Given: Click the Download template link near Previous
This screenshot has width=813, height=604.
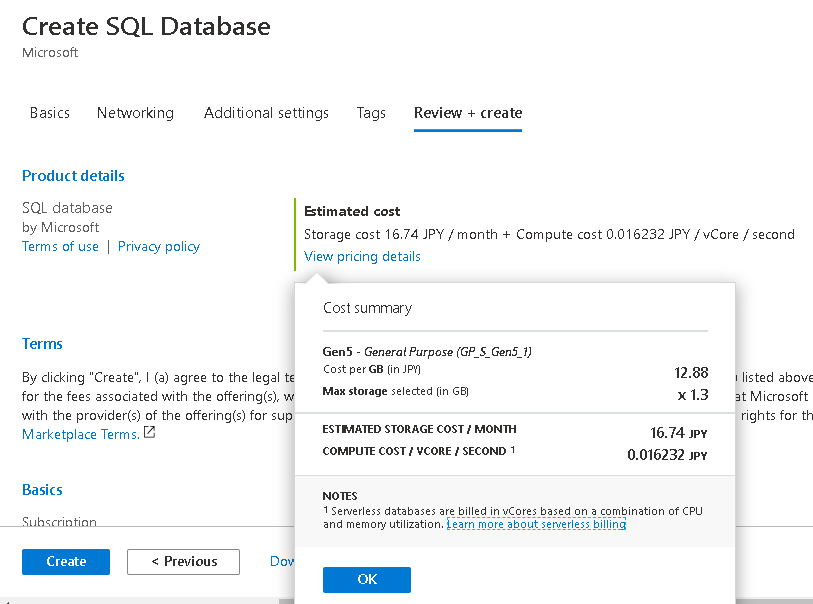Looking at the screenshot, I should [x=283, y=561].
